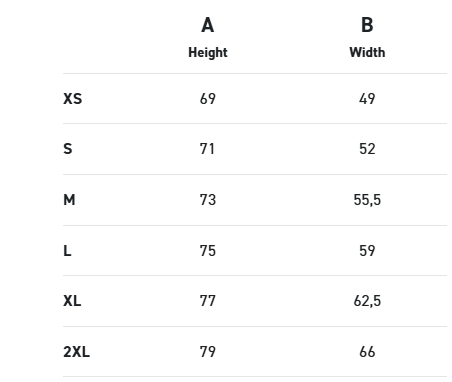The width and height of the screenshot is (452, 382).
Task: Click width value 66 for 2XL
Action: tap(367, 352)
